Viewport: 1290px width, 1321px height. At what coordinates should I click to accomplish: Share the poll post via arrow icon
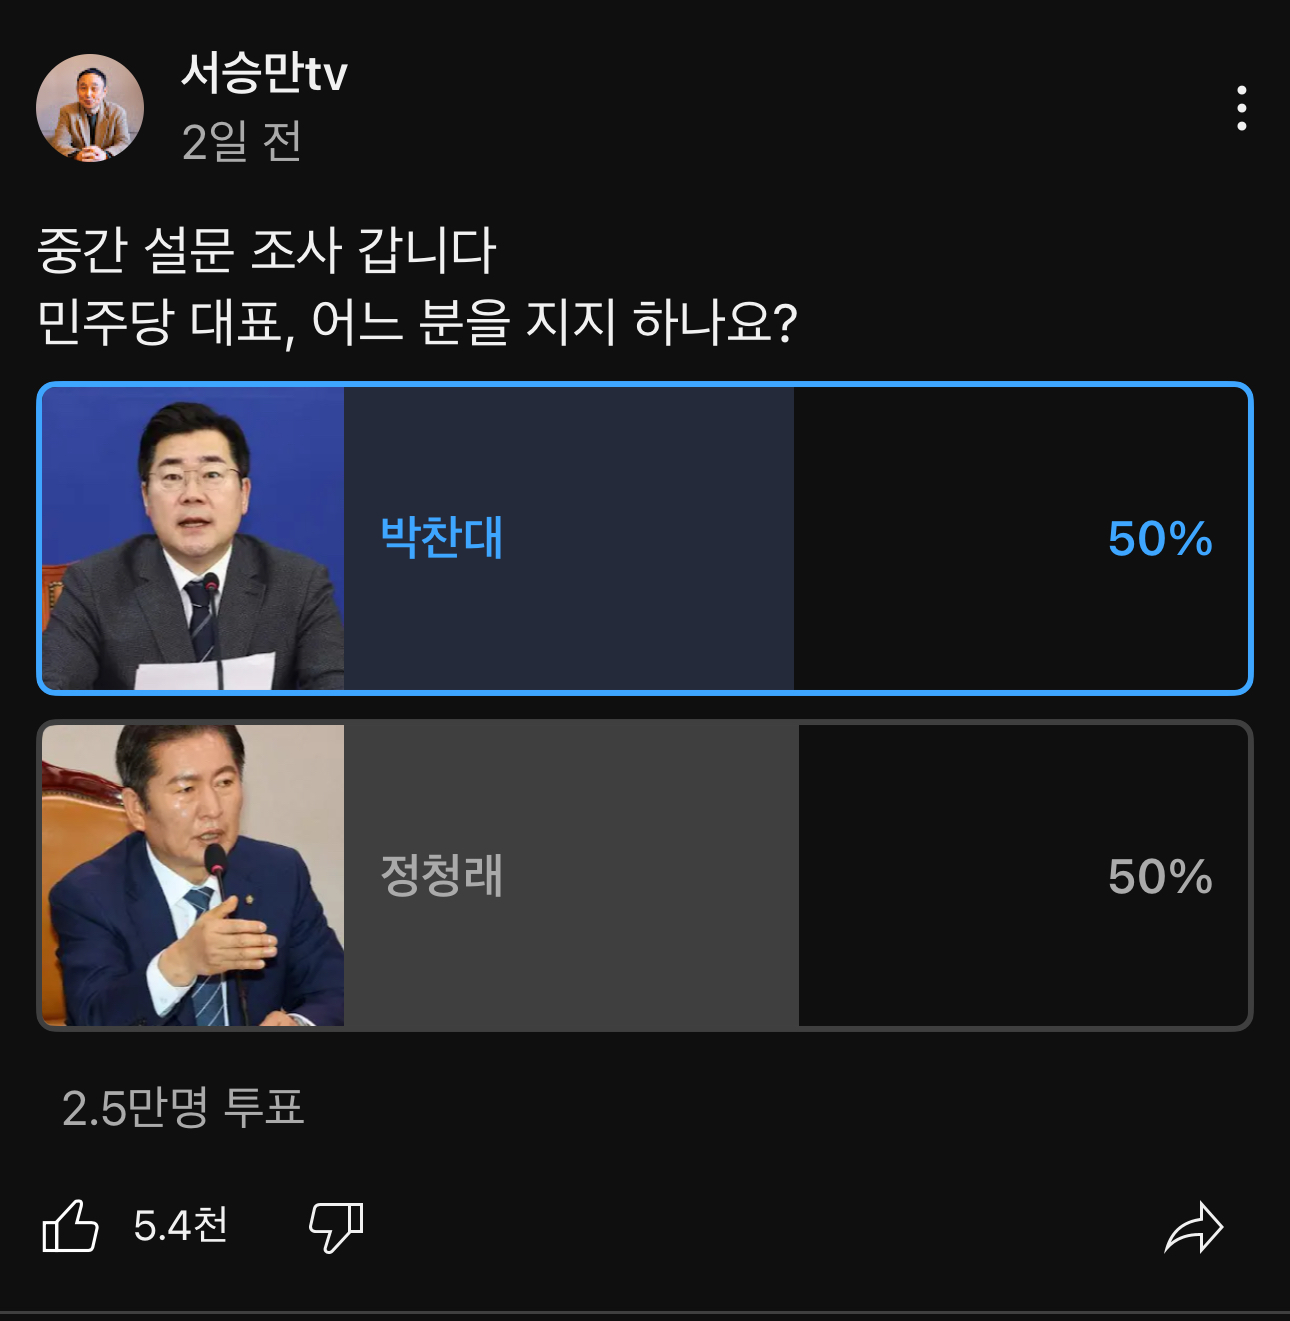click(x=1194, y=1227)
